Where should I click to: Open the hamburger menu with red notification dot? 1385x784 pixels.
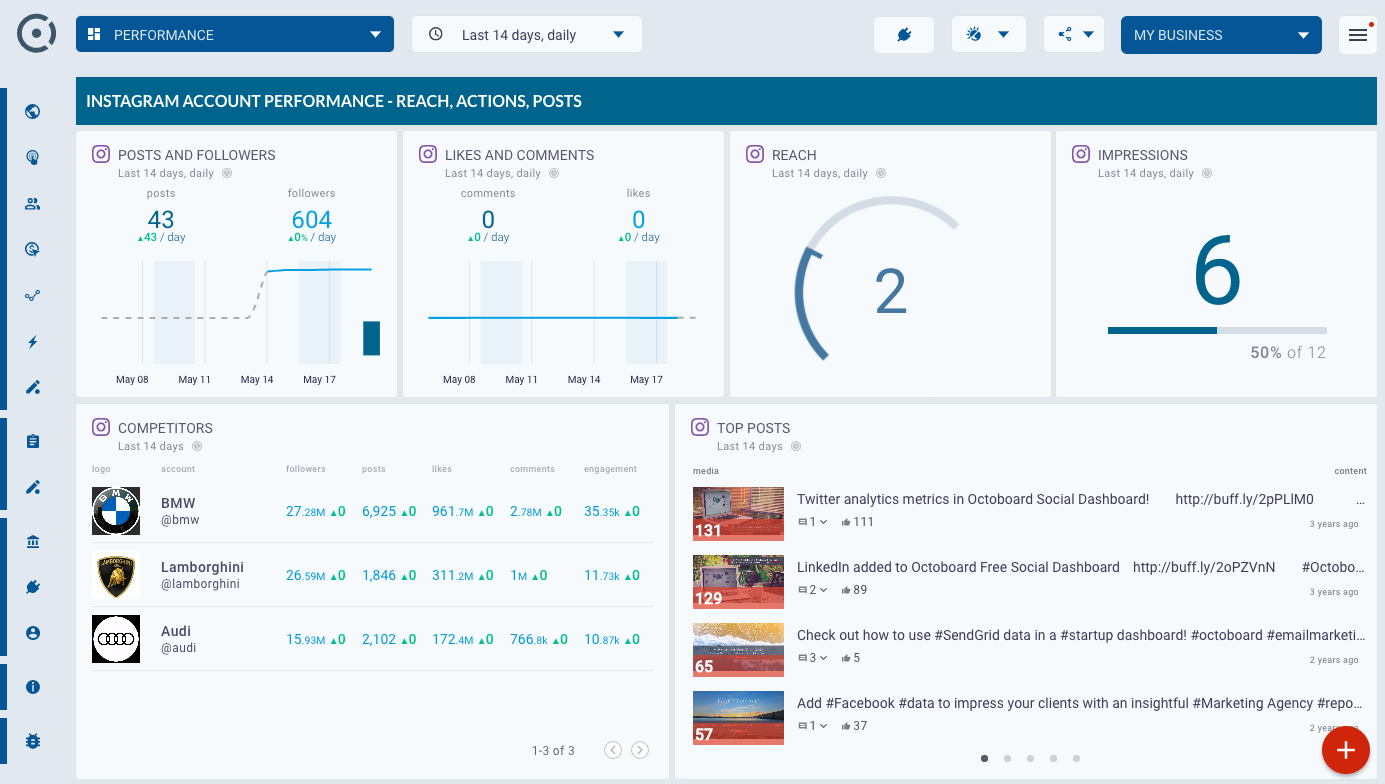click(x=1358, y=35)
